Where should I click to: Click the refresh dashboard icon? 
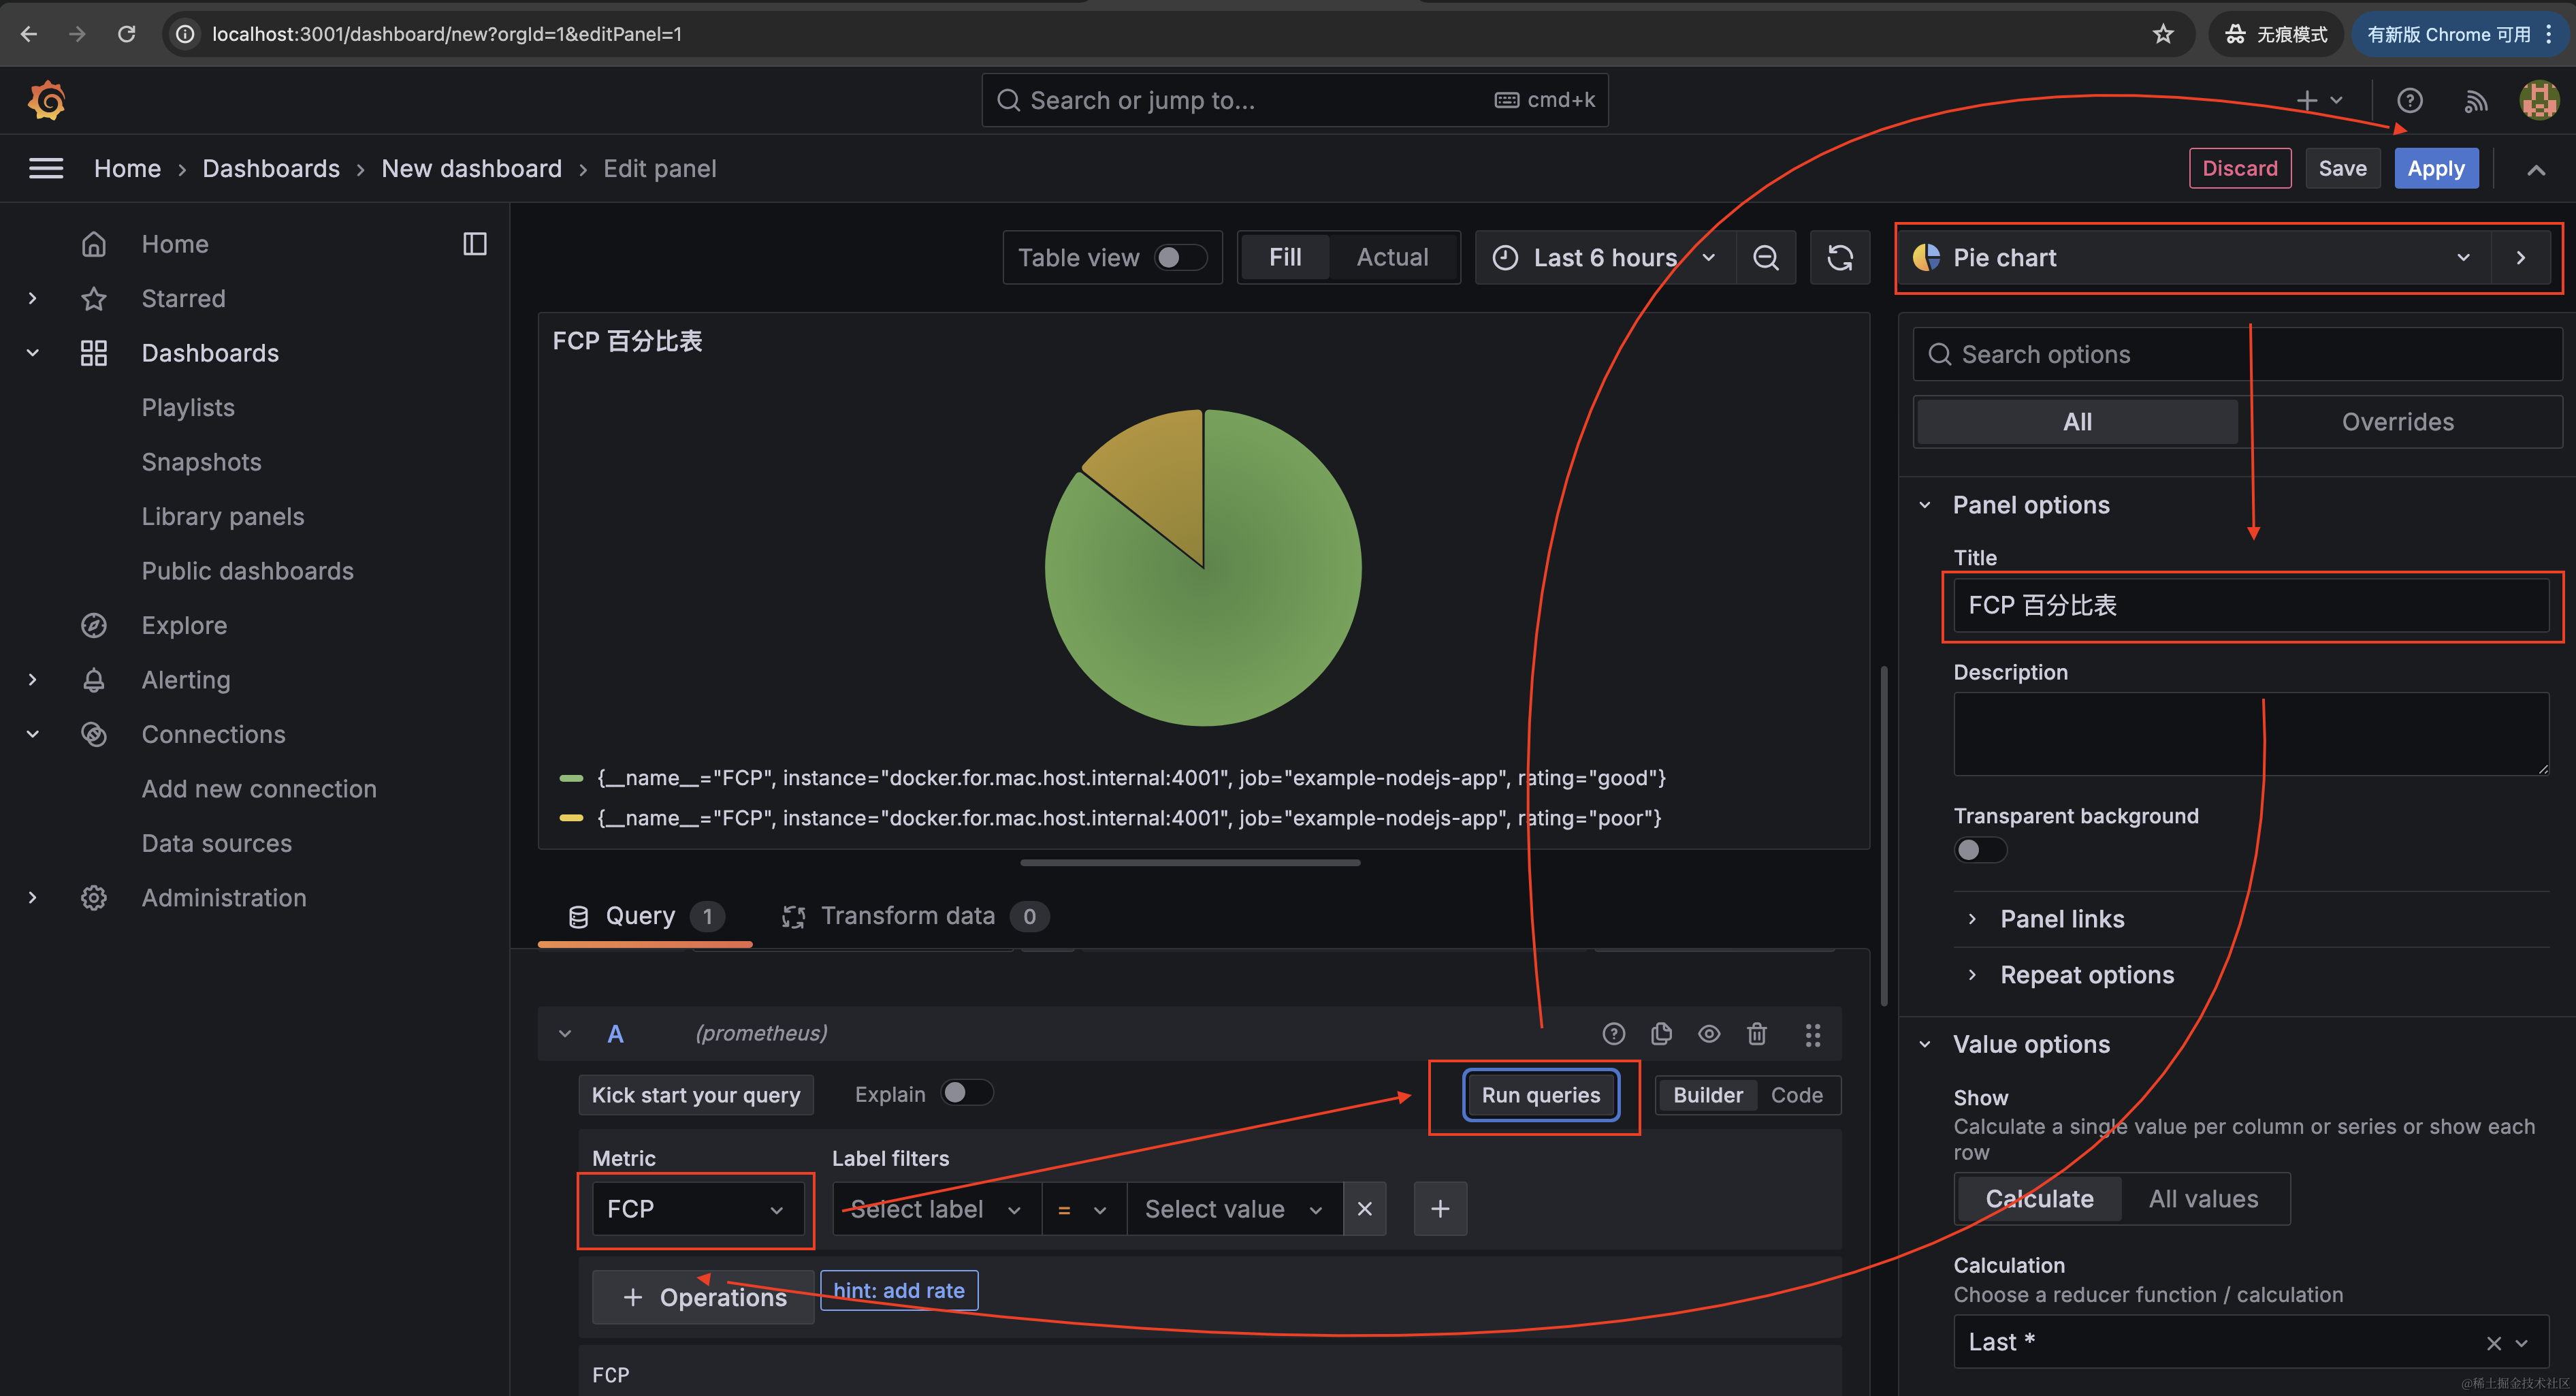(1840, 258)
